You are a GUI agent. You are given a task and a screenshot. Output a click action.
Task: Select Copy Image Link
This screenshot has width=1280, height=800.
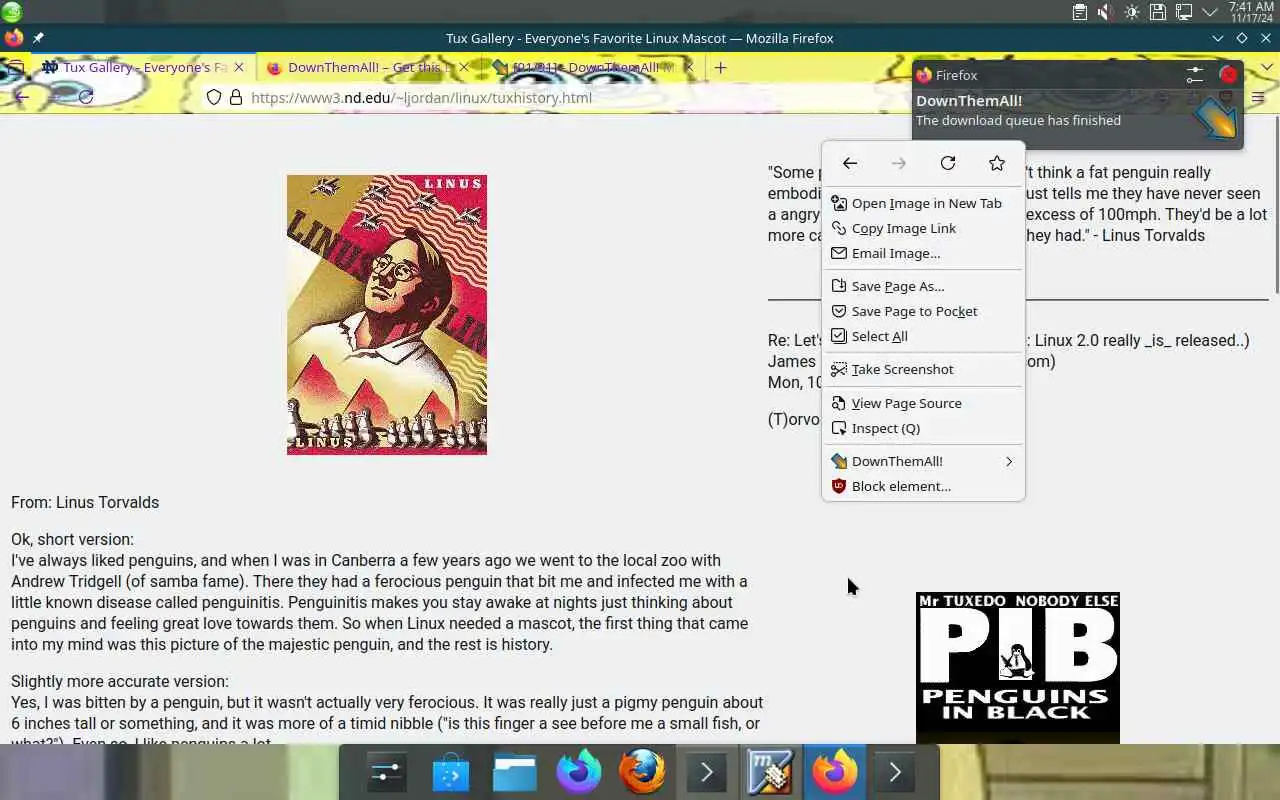(923, 228)
